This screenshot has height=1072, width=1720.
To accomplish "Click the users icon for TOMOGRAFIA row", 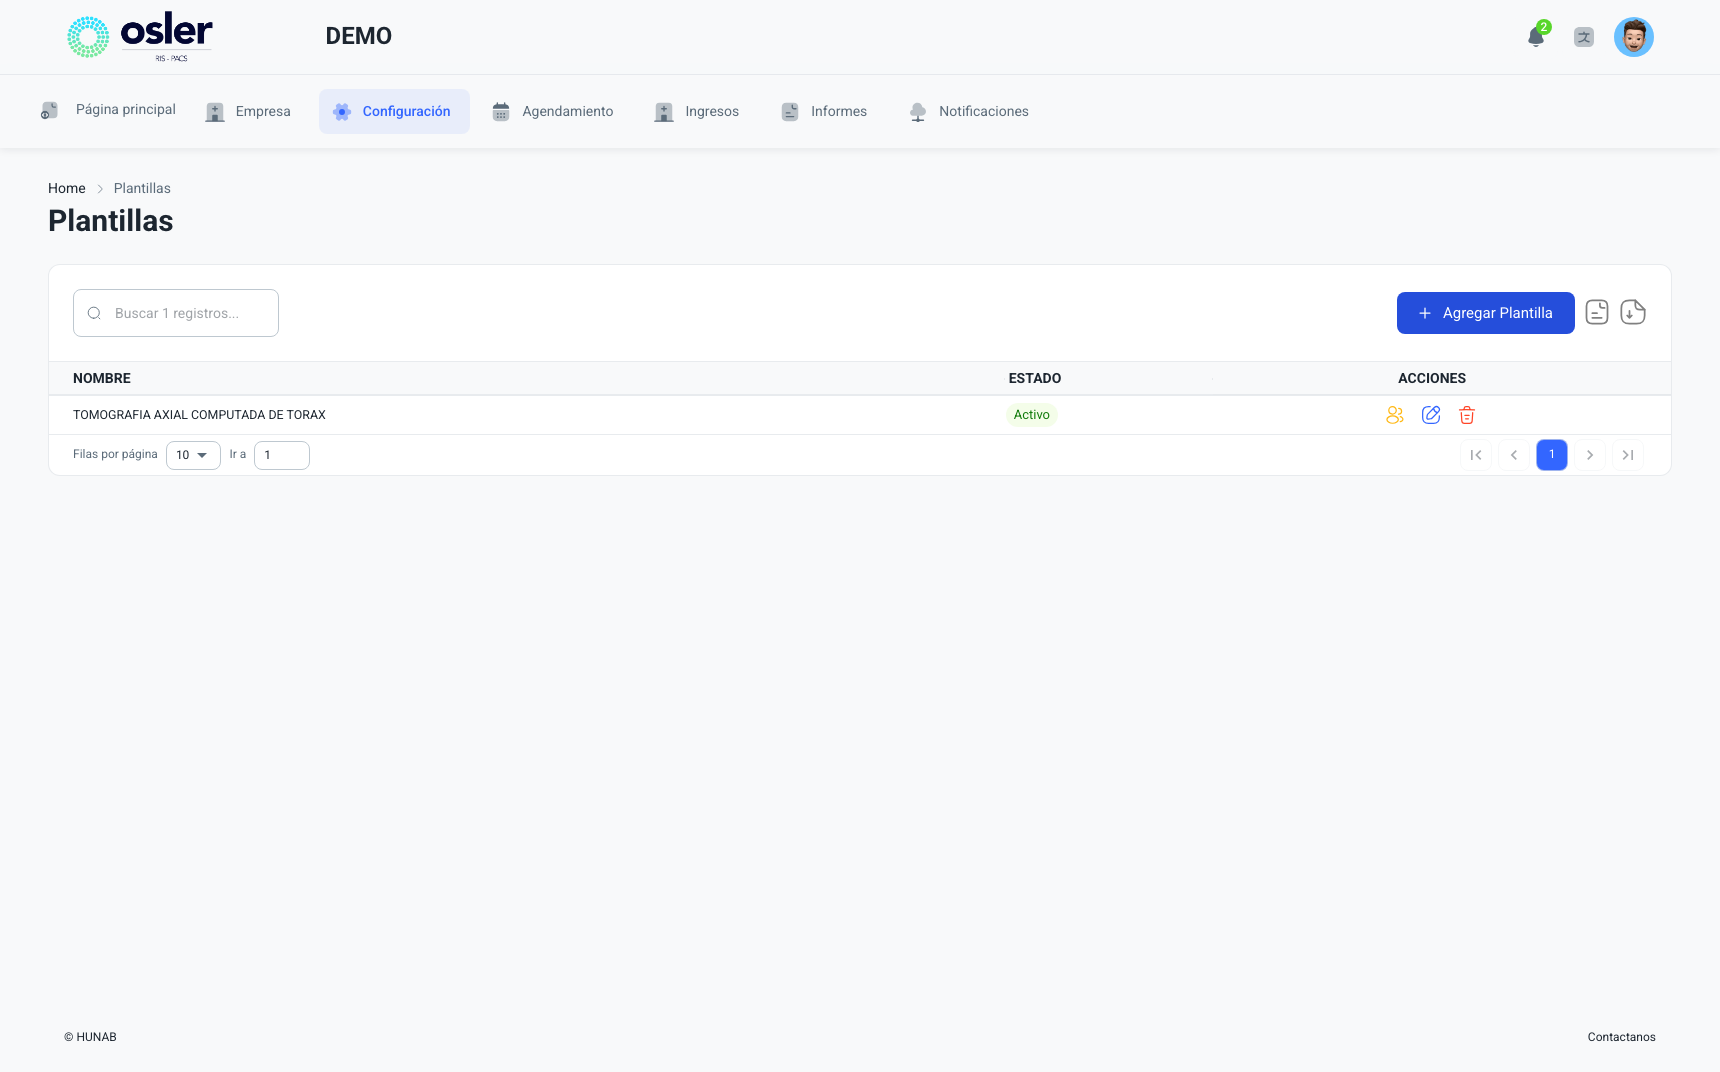I will point(1395,415).
